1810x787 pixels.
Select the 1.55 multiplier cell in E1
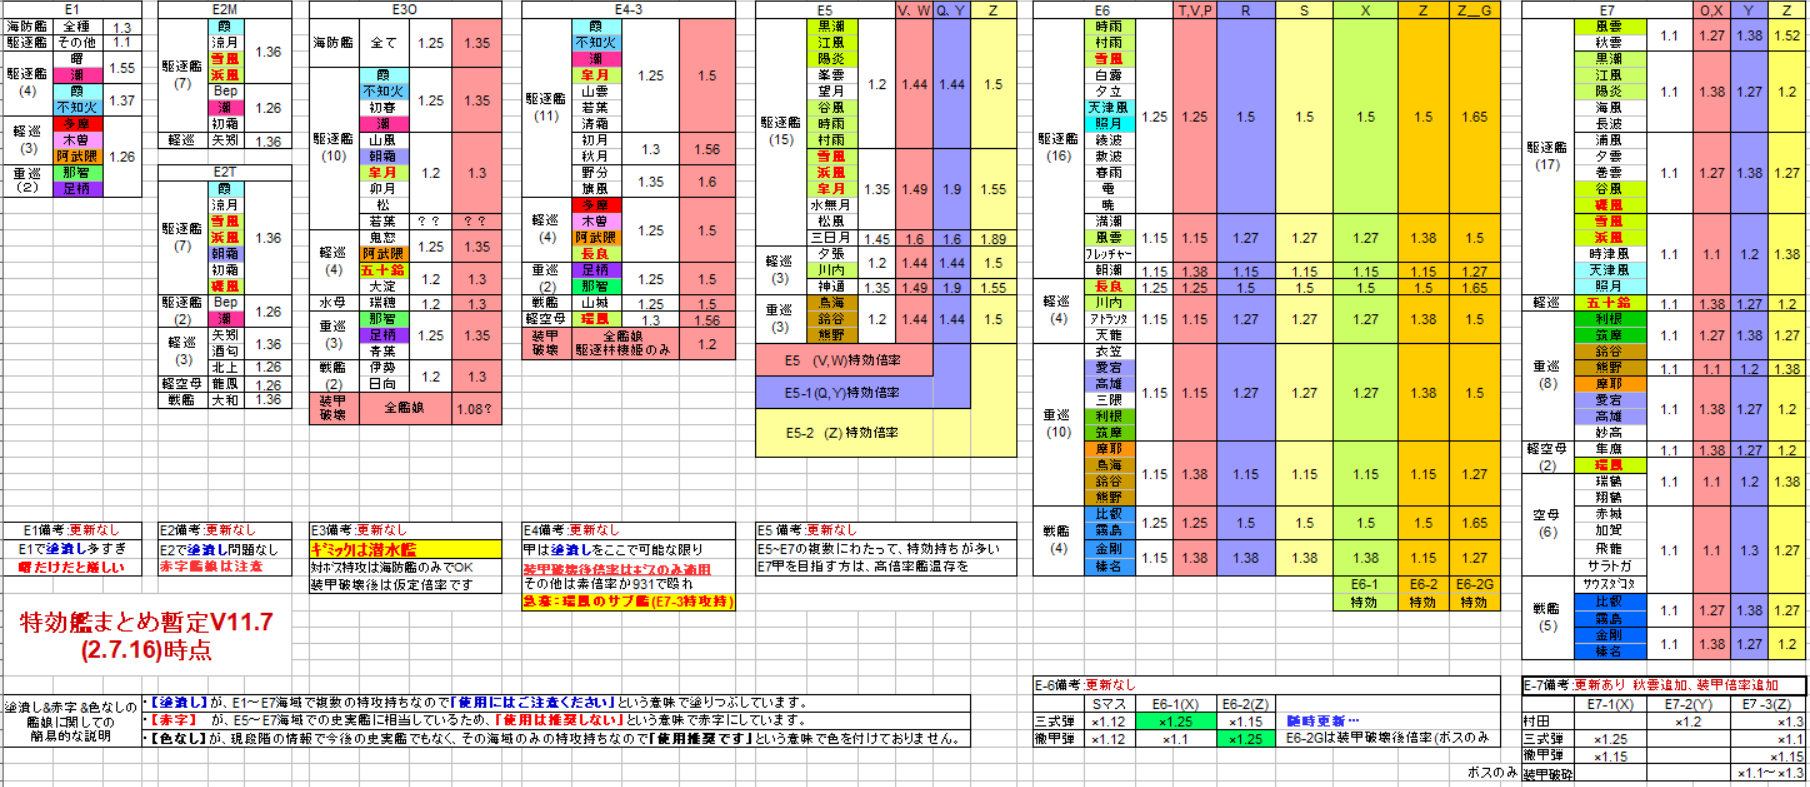[x=122, y=68]
